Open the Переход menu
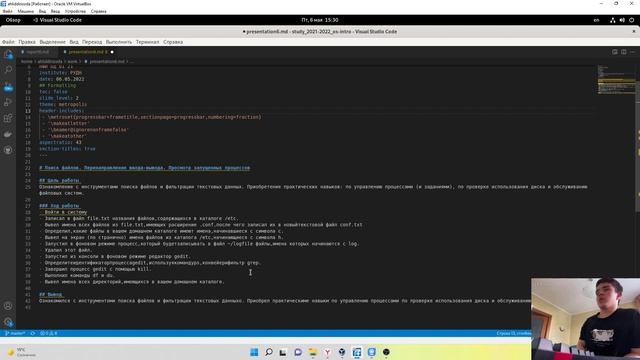The width and height of the screenshot is (640, 360). pos(92,42)
